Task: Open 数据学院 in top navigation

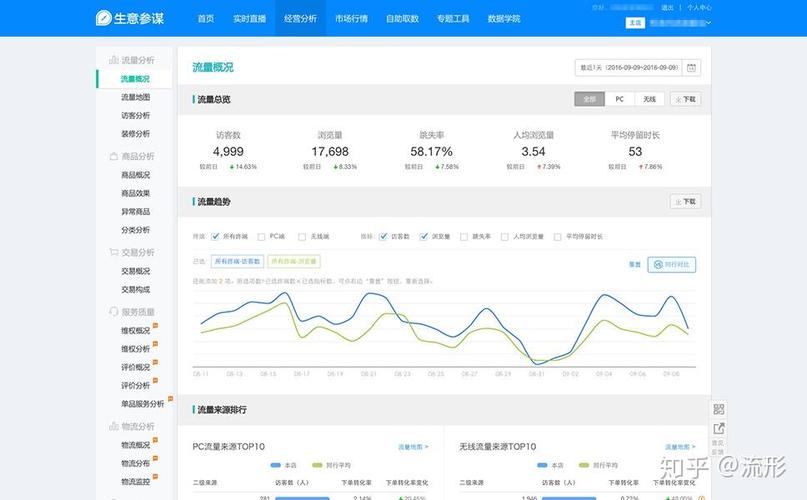Action: pos(504,19)
